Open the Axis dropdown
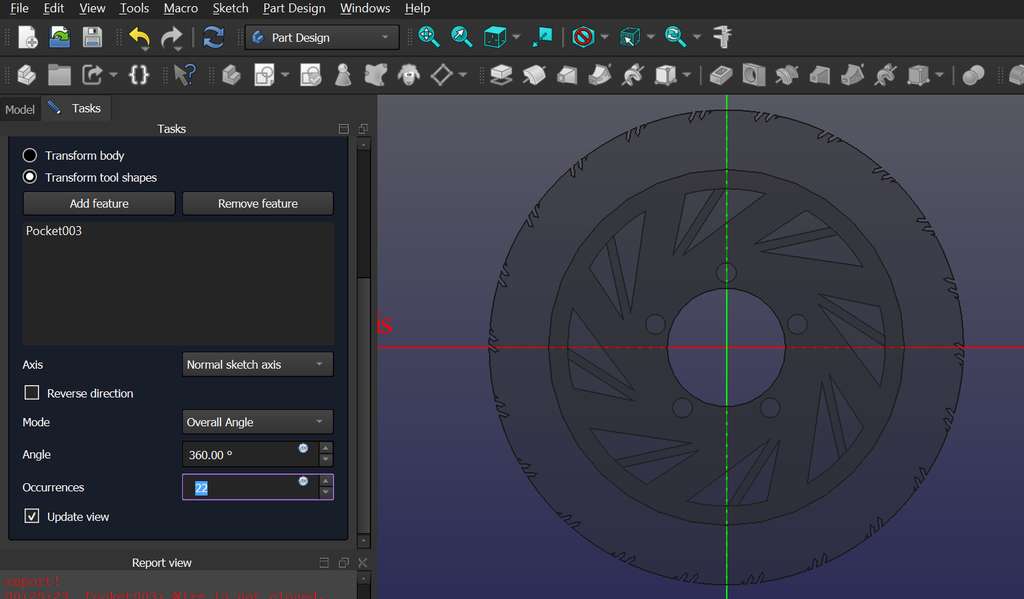This screenshot has width=1024, height=599. 257,364
